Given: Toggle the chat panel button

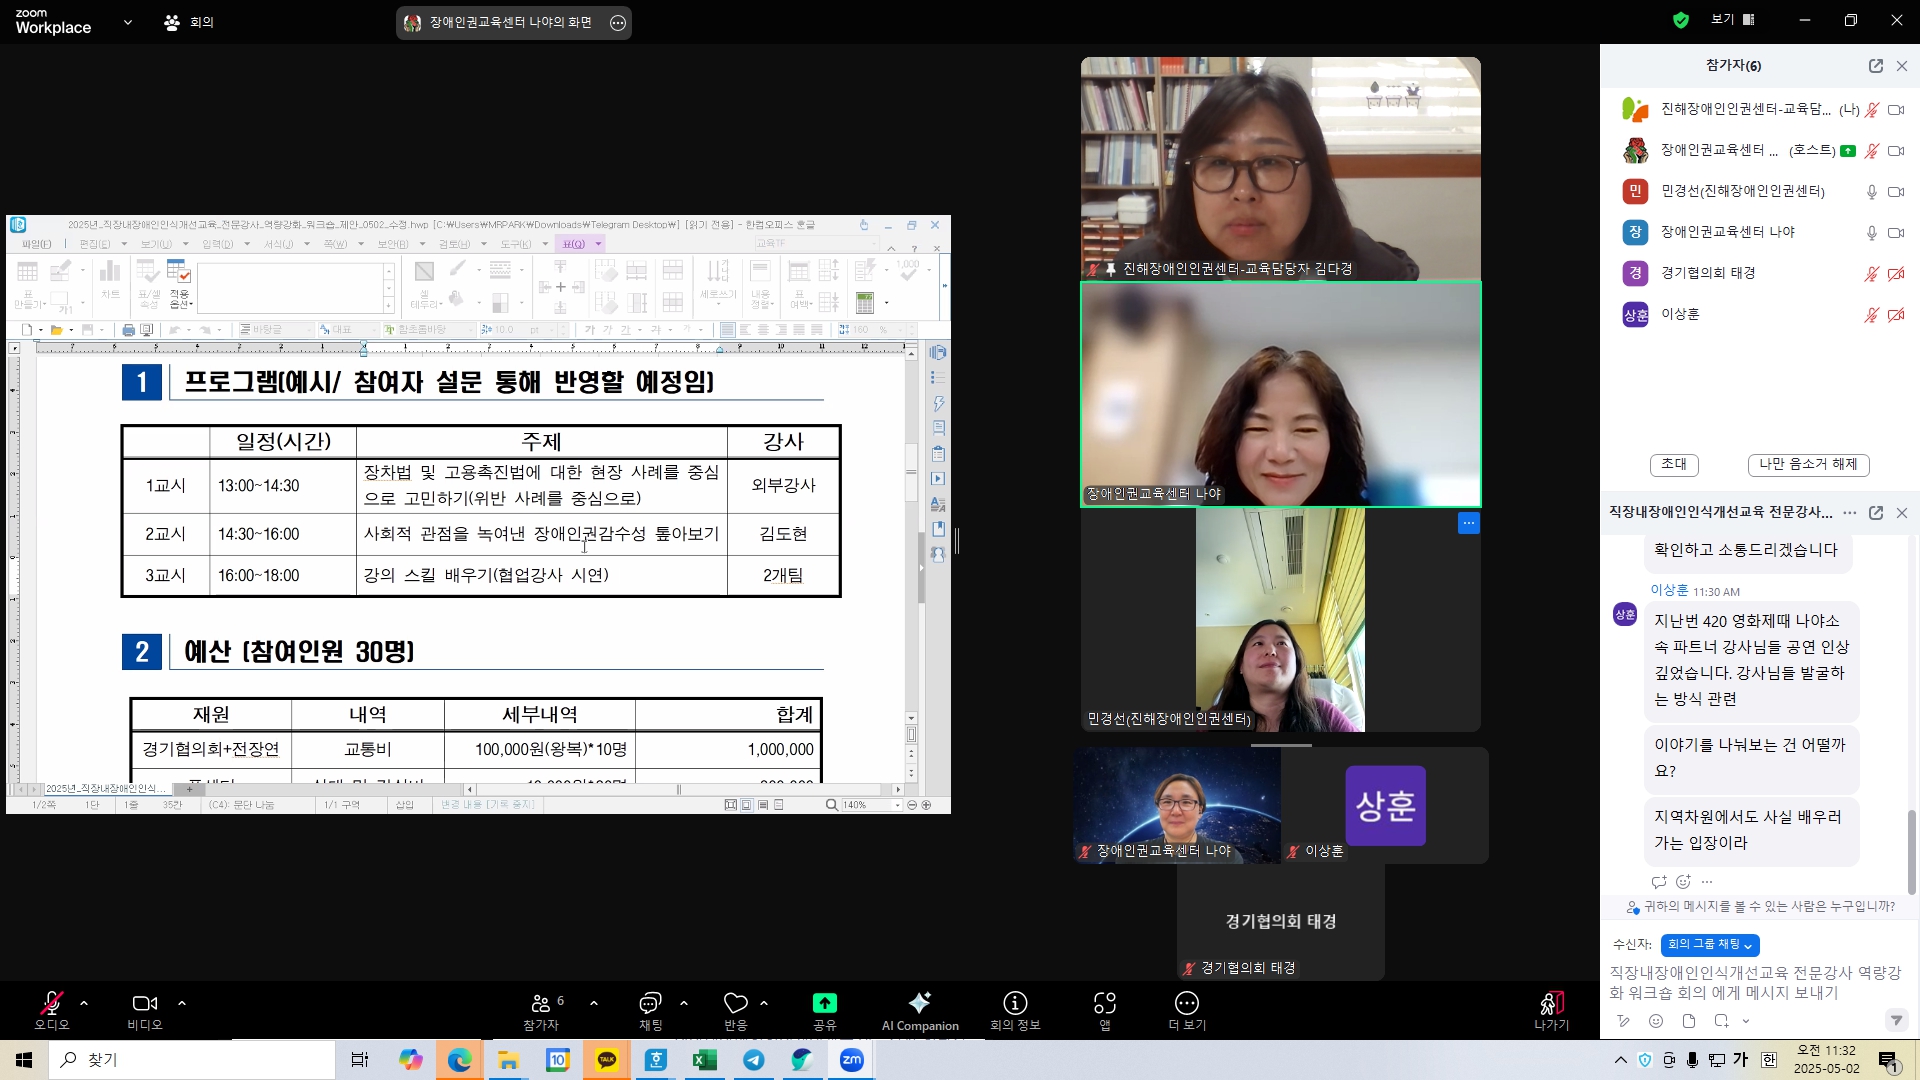Looking at the screenshot, I should click(x=650, y=1004).
